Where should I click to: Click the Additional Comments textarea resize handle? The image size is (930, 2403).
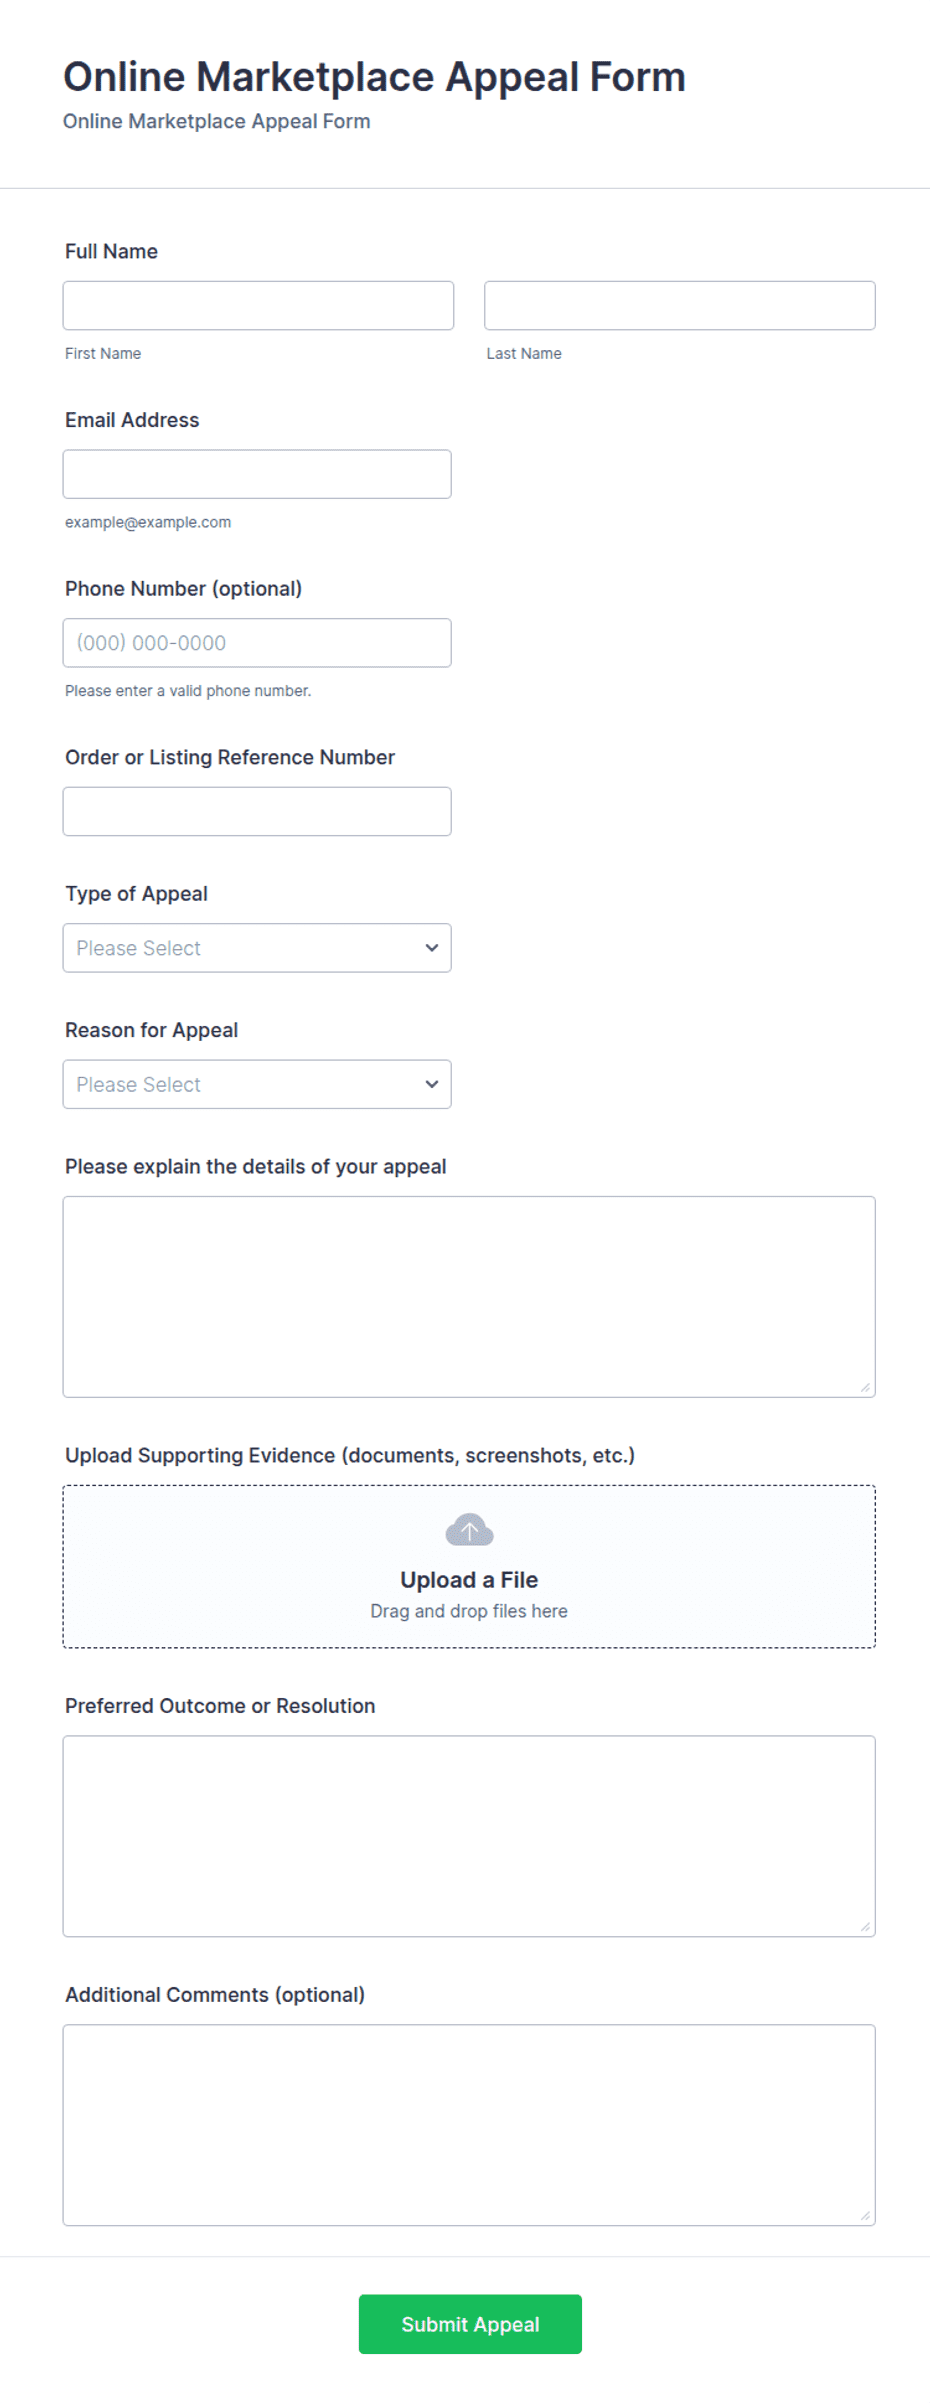click(x=865, y=2215)
